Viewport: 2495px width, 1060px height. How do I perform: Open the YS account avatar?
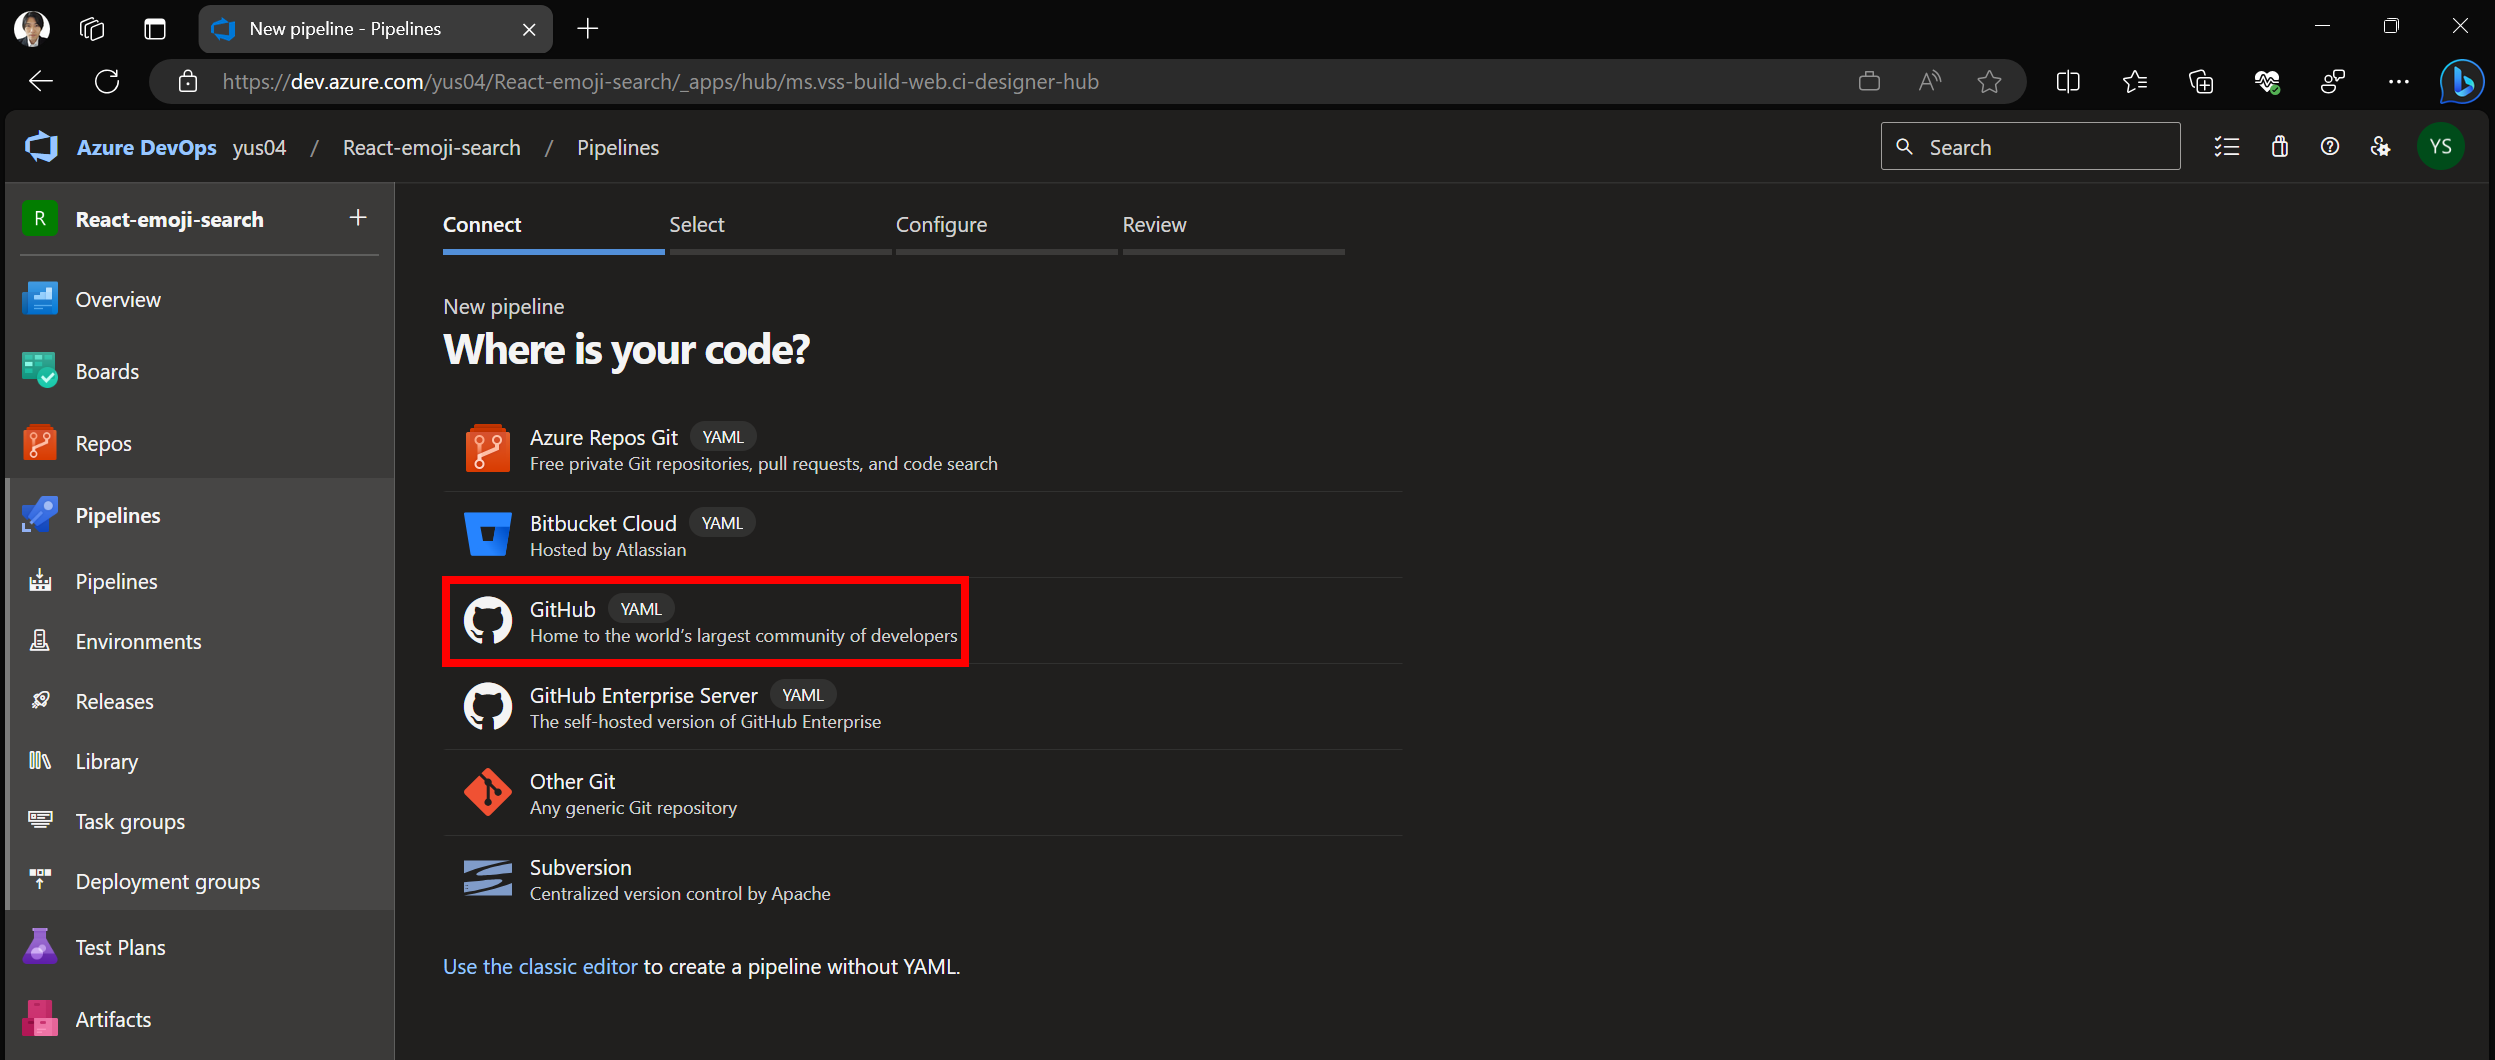[2441, 147]
